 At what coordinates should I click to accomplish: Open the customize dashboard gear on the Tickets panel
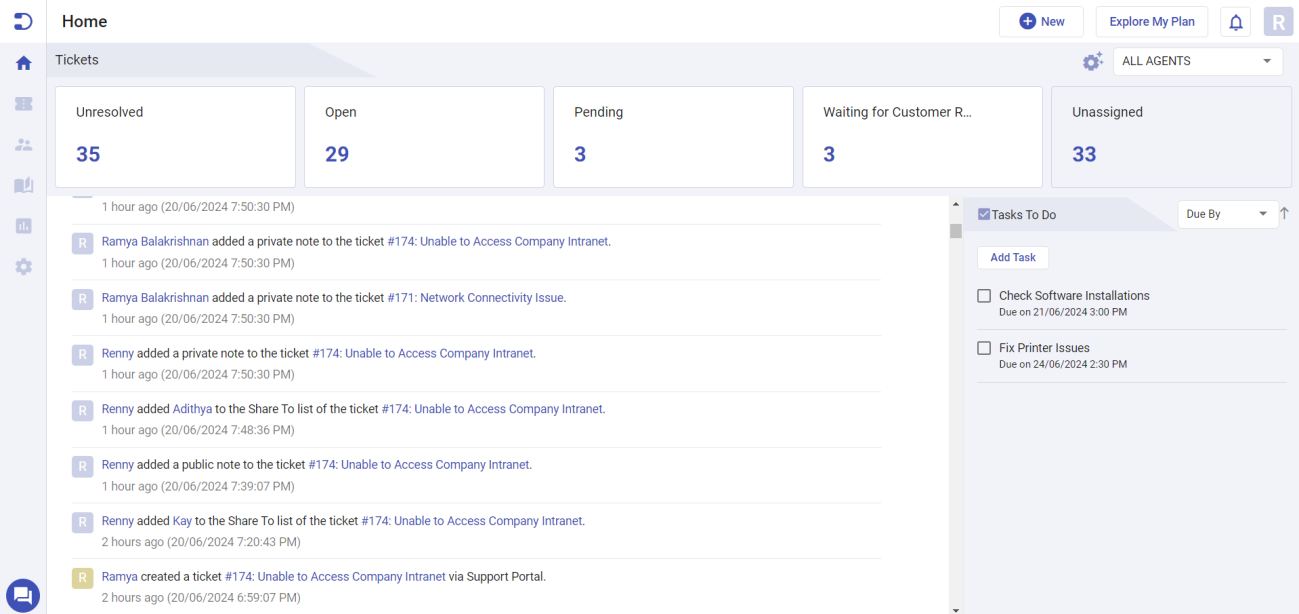coord(1092,61)
